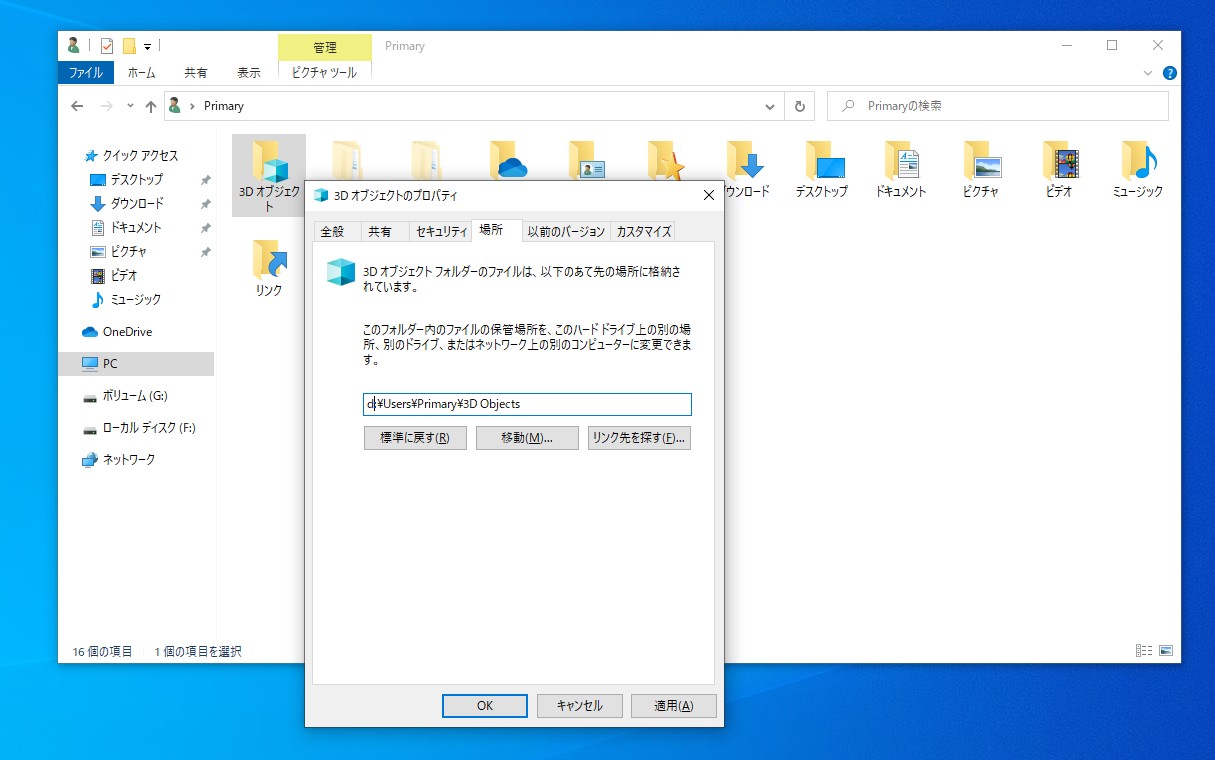This screenshot has height=760, width=1215.
Task: Open the ピクチャ ツール ribbon tab
Action: 324,73
